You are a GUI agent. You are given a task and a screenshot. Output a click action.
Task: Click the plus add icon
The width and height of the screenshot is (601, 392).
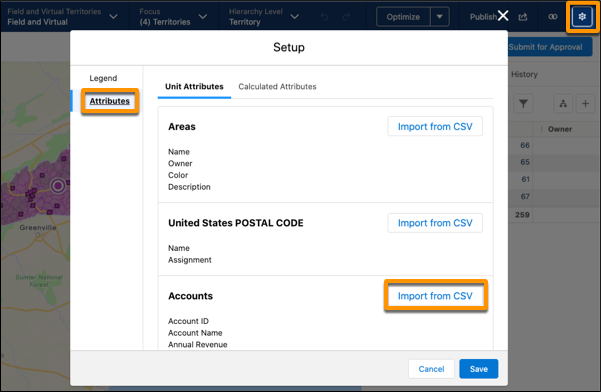pos(585,103)
